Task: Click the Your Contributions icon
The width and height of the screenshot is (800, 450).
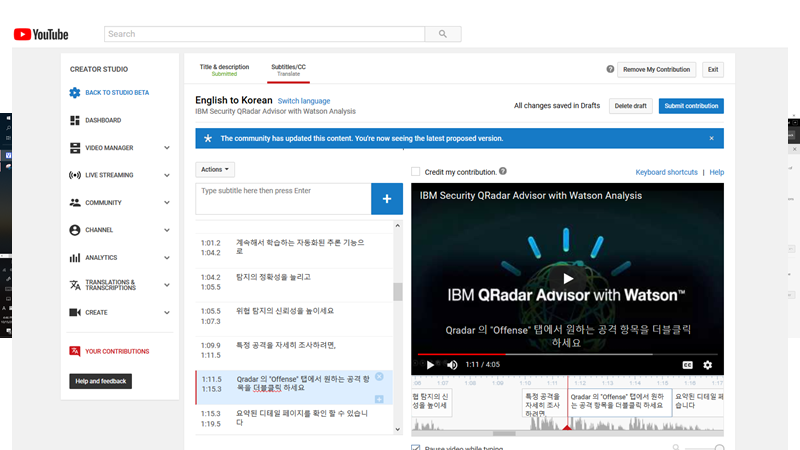Action: coord(75,351)
